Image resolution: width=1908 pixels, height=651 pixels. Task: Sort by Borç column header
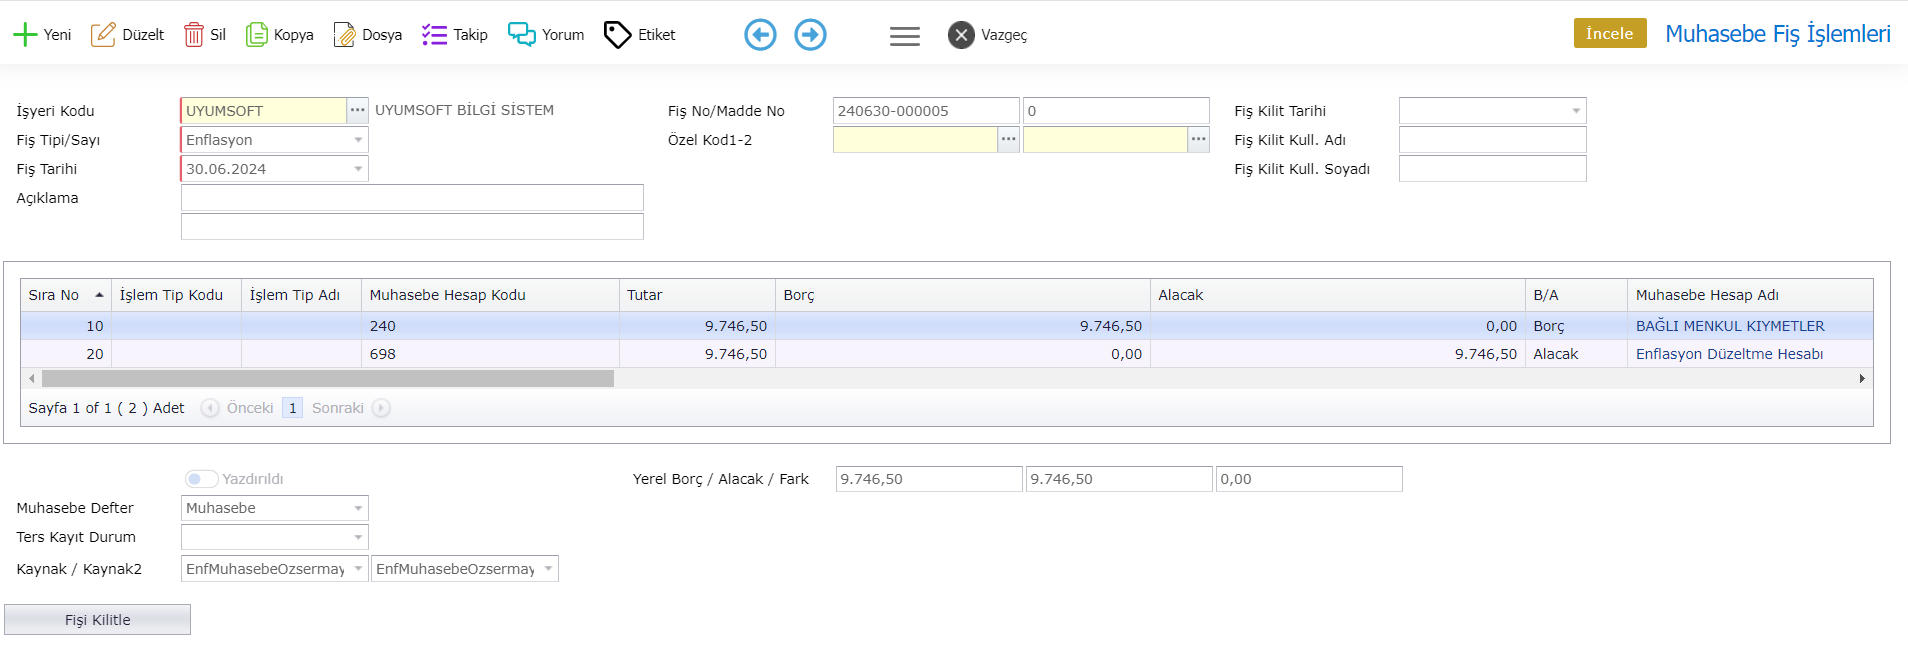(963, 295)
